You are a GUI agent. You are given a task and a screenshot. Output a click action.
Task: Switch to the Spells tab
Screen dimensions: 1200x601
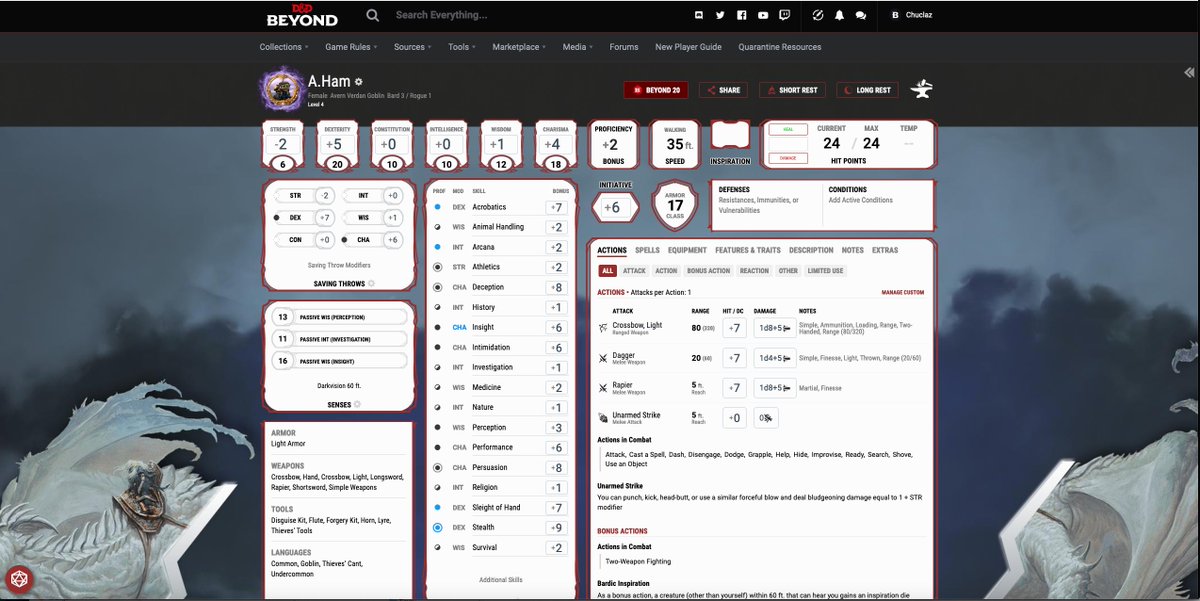coord(647,250)
